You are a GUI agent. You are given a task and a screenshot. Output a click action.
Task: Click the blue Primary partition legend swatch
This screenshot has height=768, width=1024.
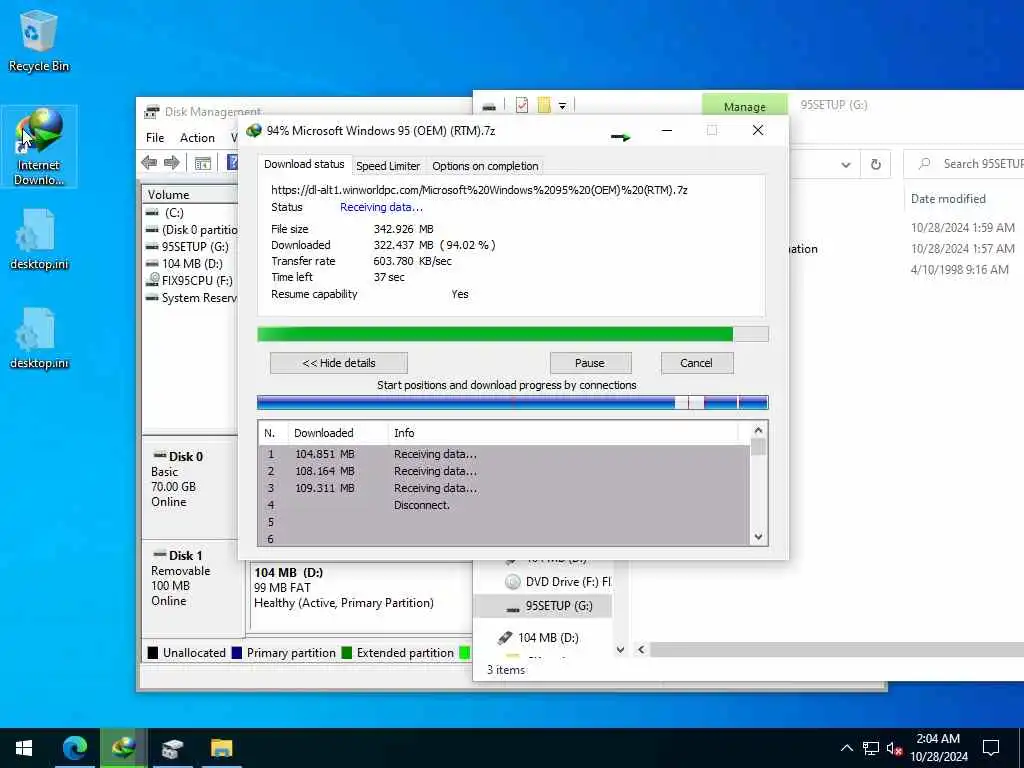237,652
